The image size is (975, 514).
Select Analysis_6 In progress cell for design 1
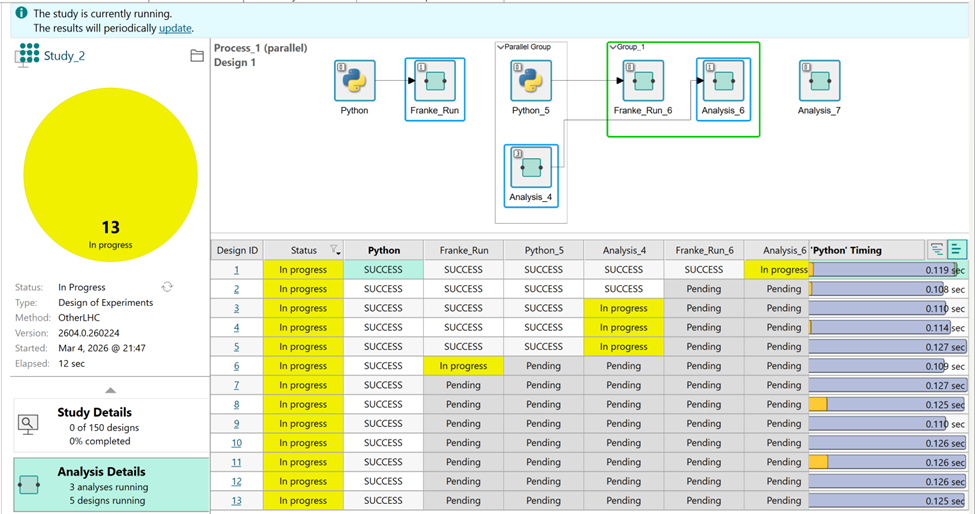click(777, 270)
